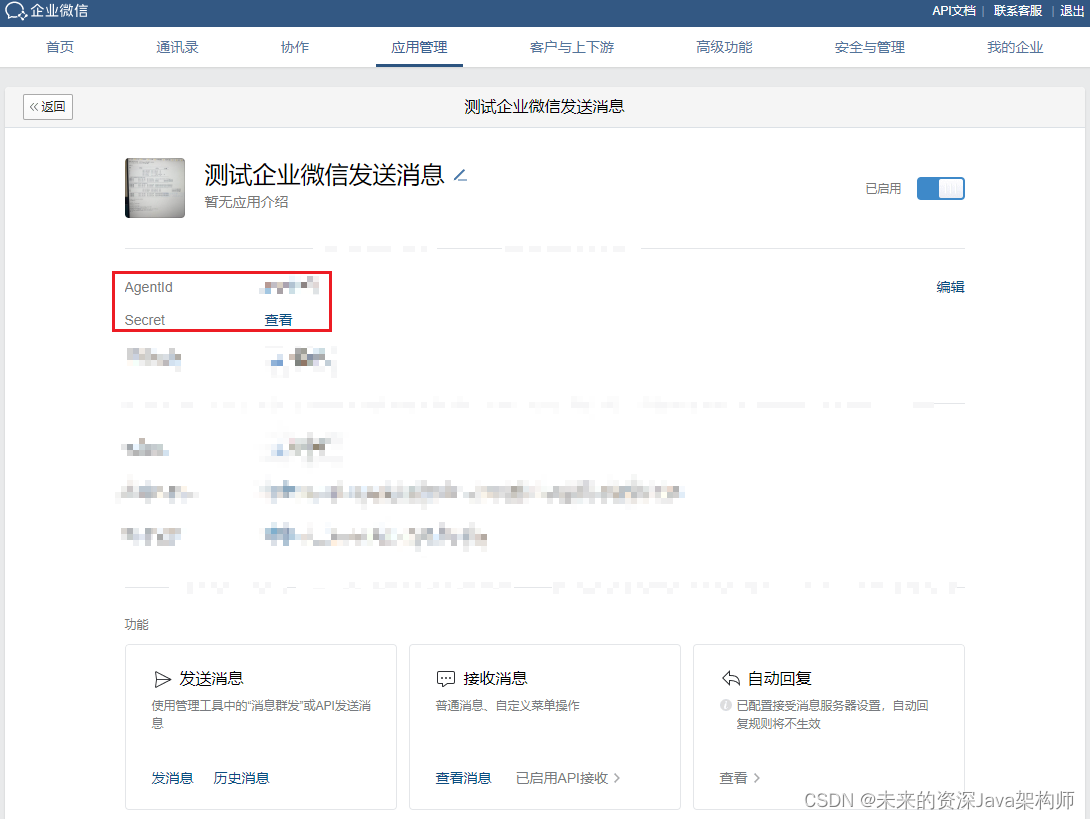Go to 我的企业 tab
Screen dimensions: 1090x819
pos(1015,47)
